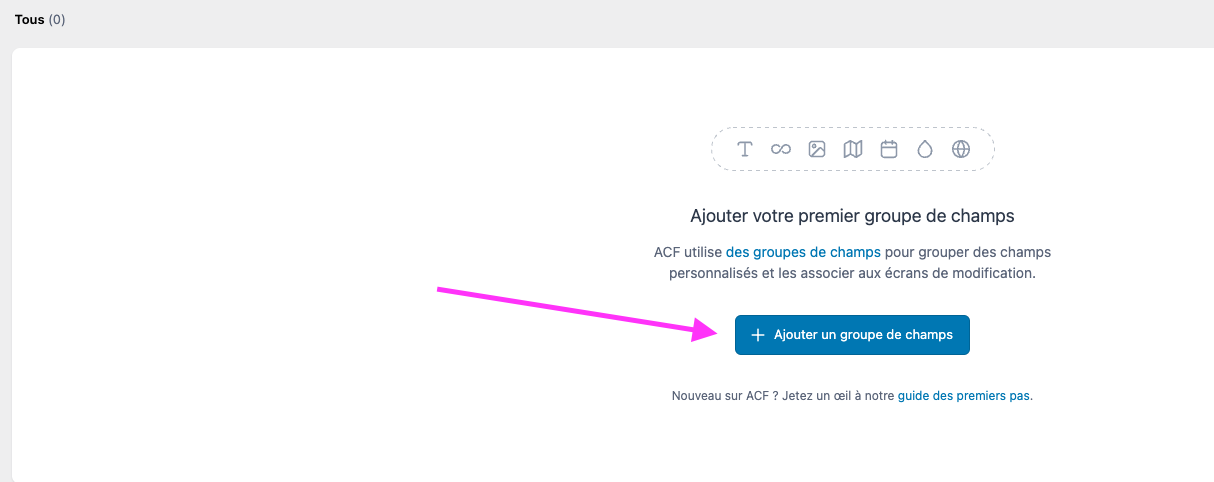Image resolution: width=1214 pixels, height=482 pixels.
Task: Click the plus icon inside Ajouter button
Action: (x=758, y=335)
